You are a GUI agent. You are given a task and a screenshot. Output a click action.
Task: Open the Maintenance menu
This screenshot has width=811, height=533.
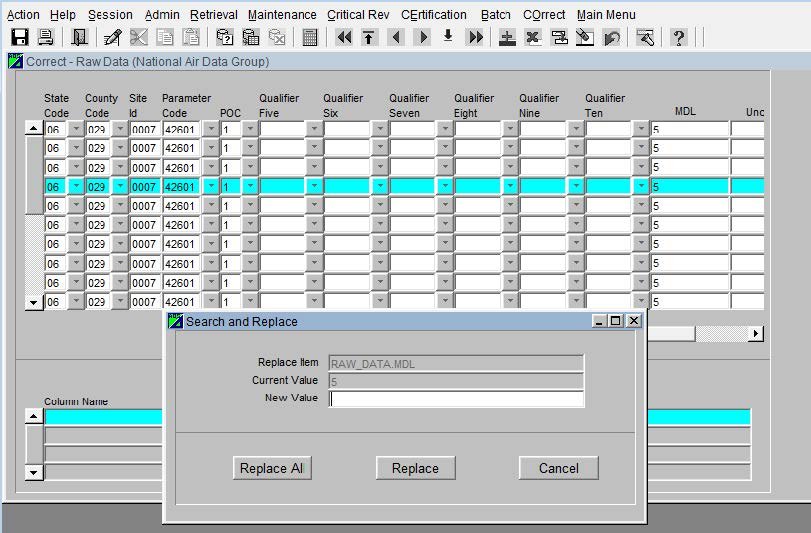282,14
